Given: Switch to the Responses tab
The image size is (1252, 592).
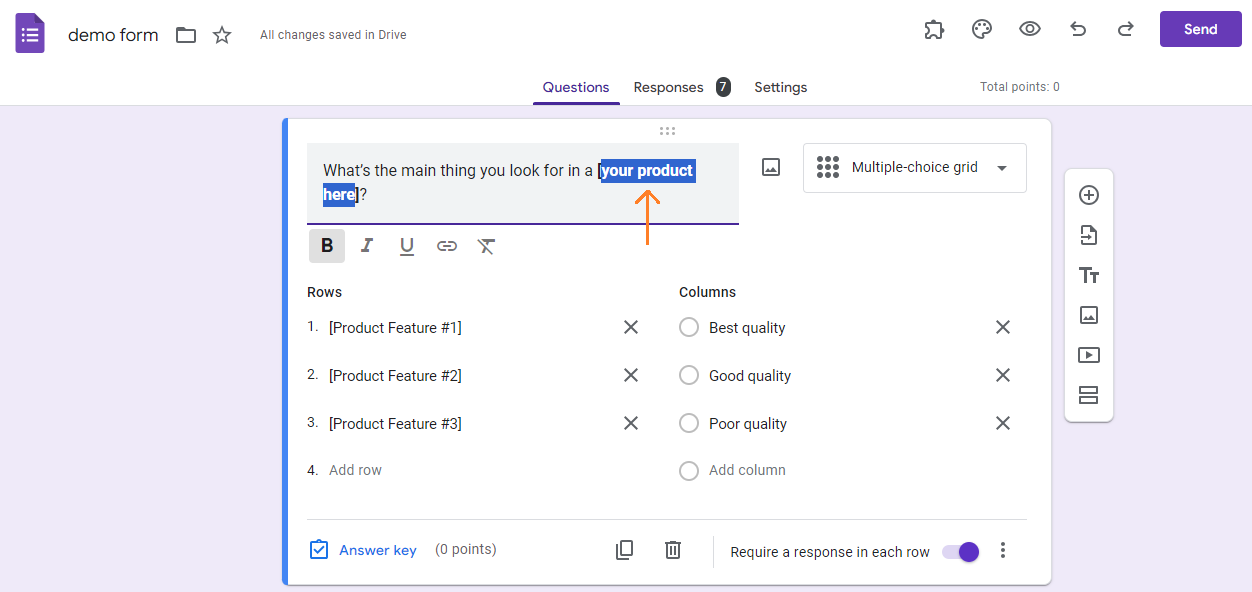Looking at the screenshot, I should (x=682, y=87).
